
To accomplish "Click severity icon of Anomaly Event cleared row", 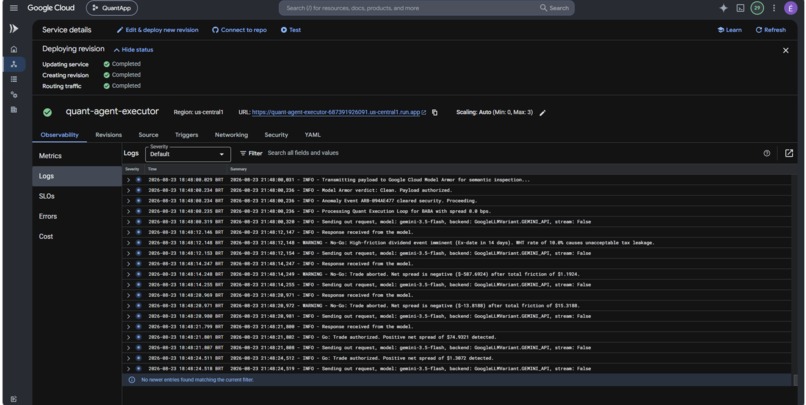I will (x=138, y=200).
